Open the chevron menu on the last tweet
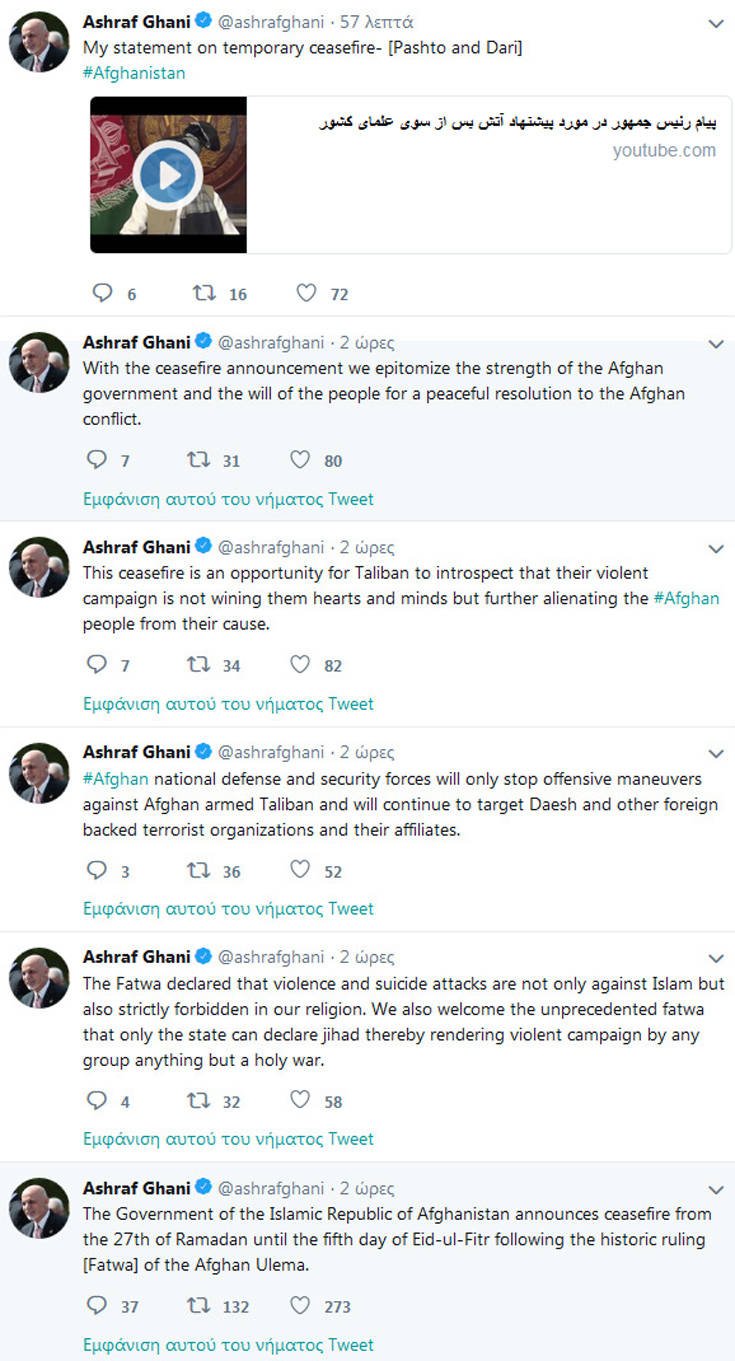Screen dimensions: 735x1361 pyautogui.click(x=716, y=1190)
